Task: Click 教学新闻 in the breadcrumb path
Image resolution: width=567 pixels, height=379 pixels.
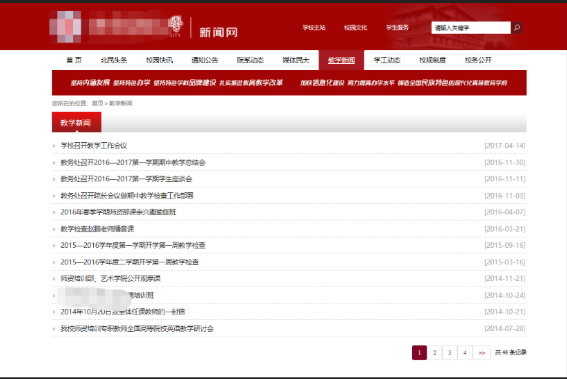Action: tap(121, 103)
